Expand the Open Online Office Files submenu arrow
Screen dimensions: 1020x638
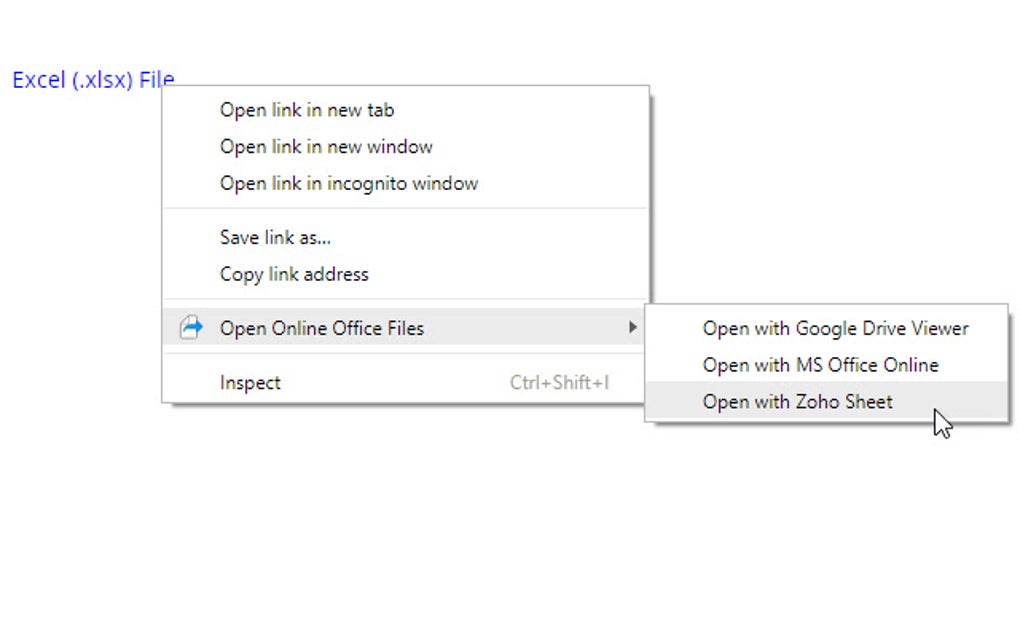[634, 327]
